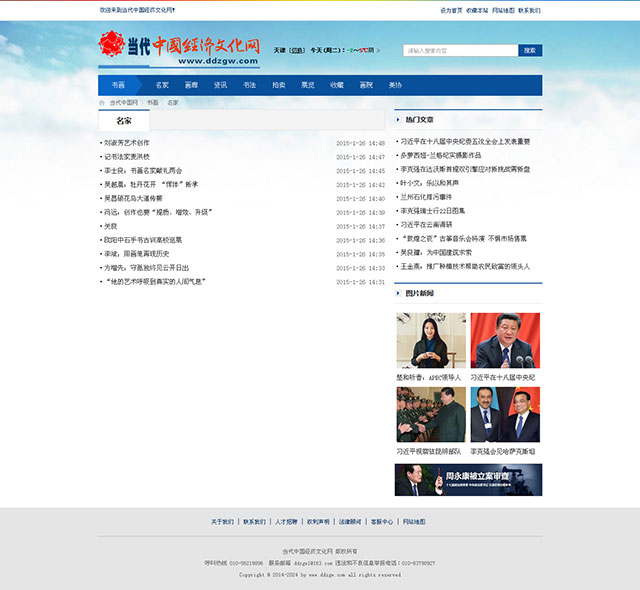Open the 李克强会见哈萨克斯坦 photo thumbnail
The width and height of the screenshot is (640, 590).
505,415
